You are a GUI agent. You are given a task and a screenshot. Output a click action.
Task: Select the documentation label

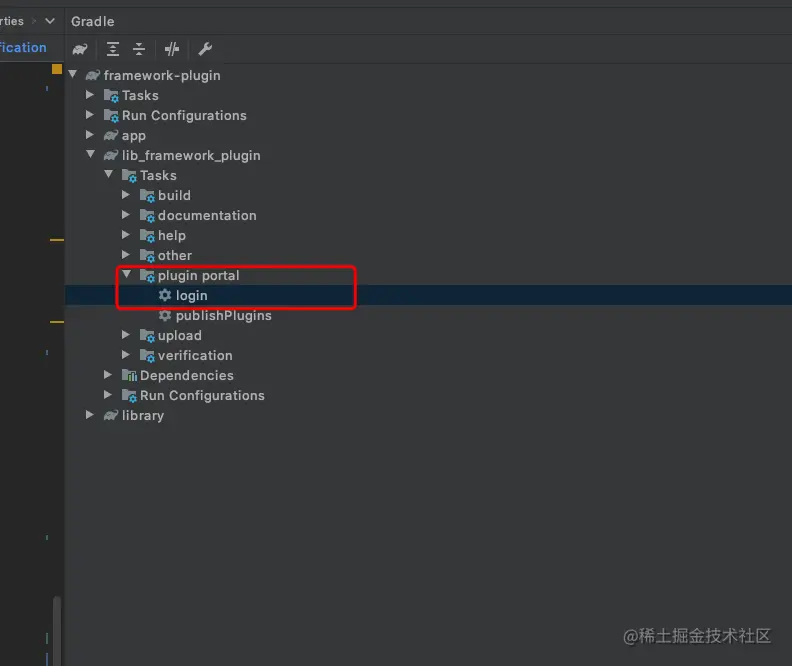click(x=207, y=216)
